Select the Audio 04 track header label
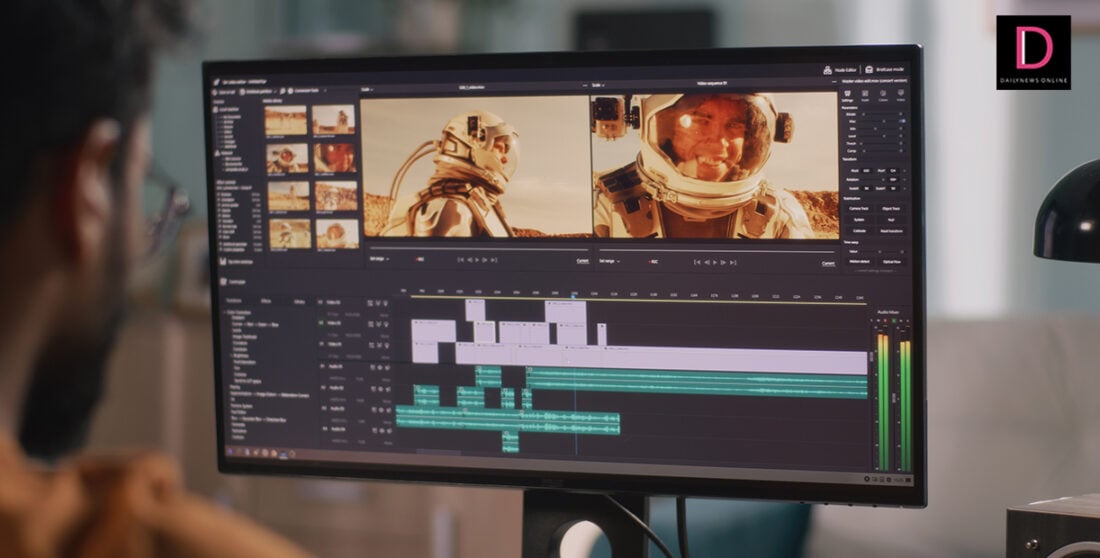The image size is (1100, 558). tap(337, 429)
